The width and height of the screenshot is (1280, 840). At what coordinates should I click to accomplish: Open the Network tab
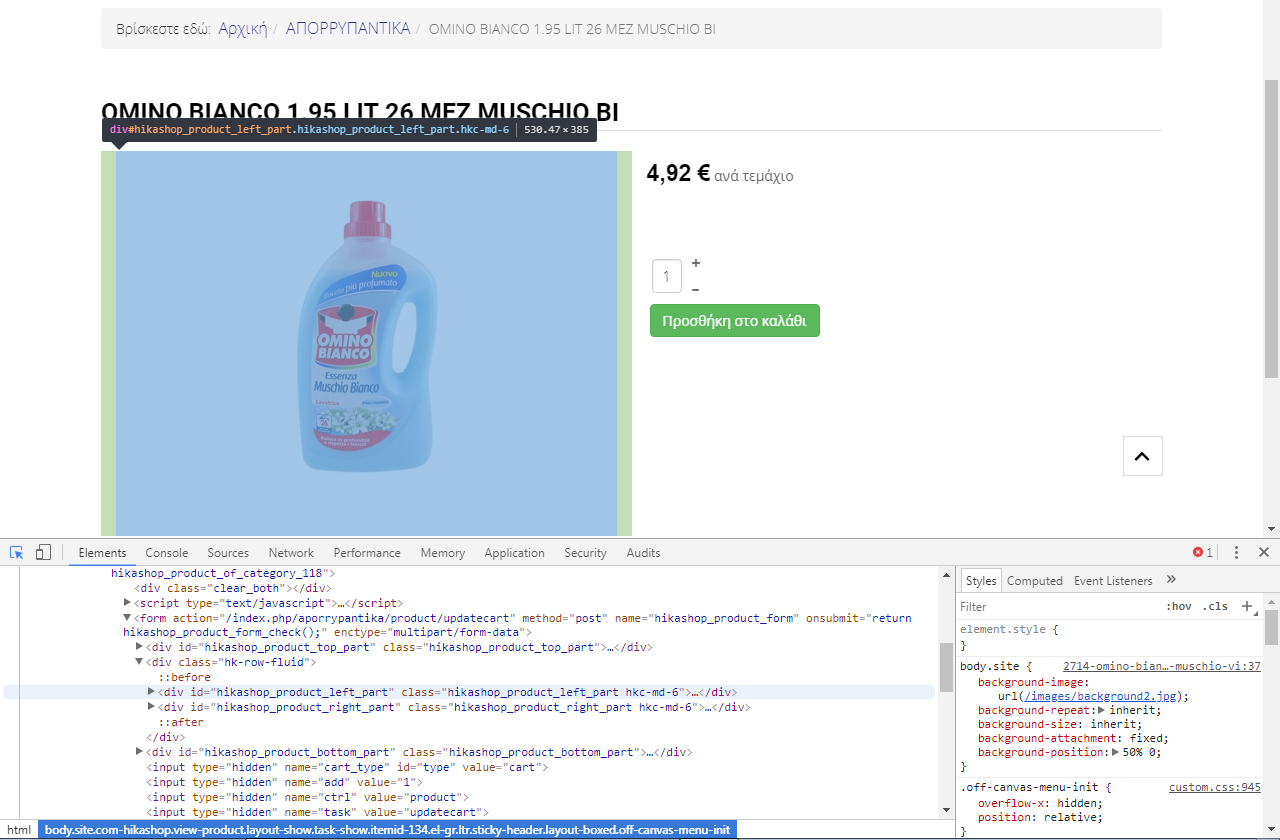(x=291, y=553)
